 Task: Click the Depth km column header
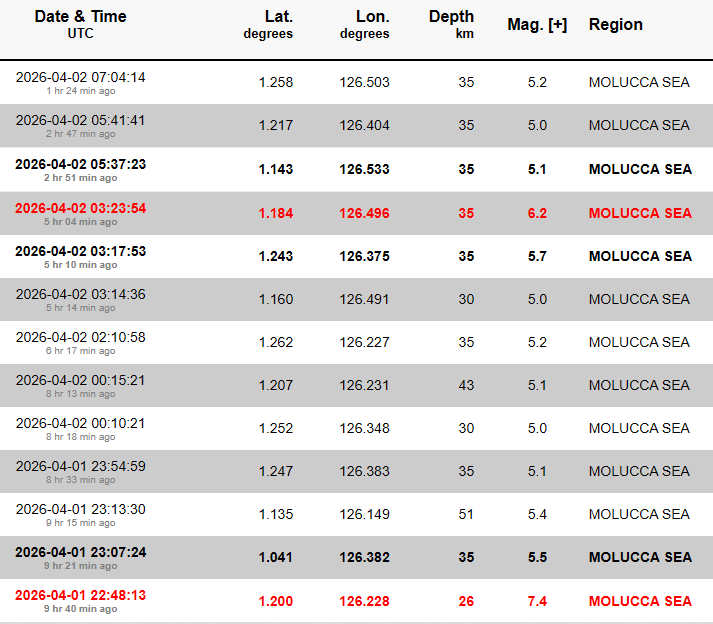(x=451, y=24)
